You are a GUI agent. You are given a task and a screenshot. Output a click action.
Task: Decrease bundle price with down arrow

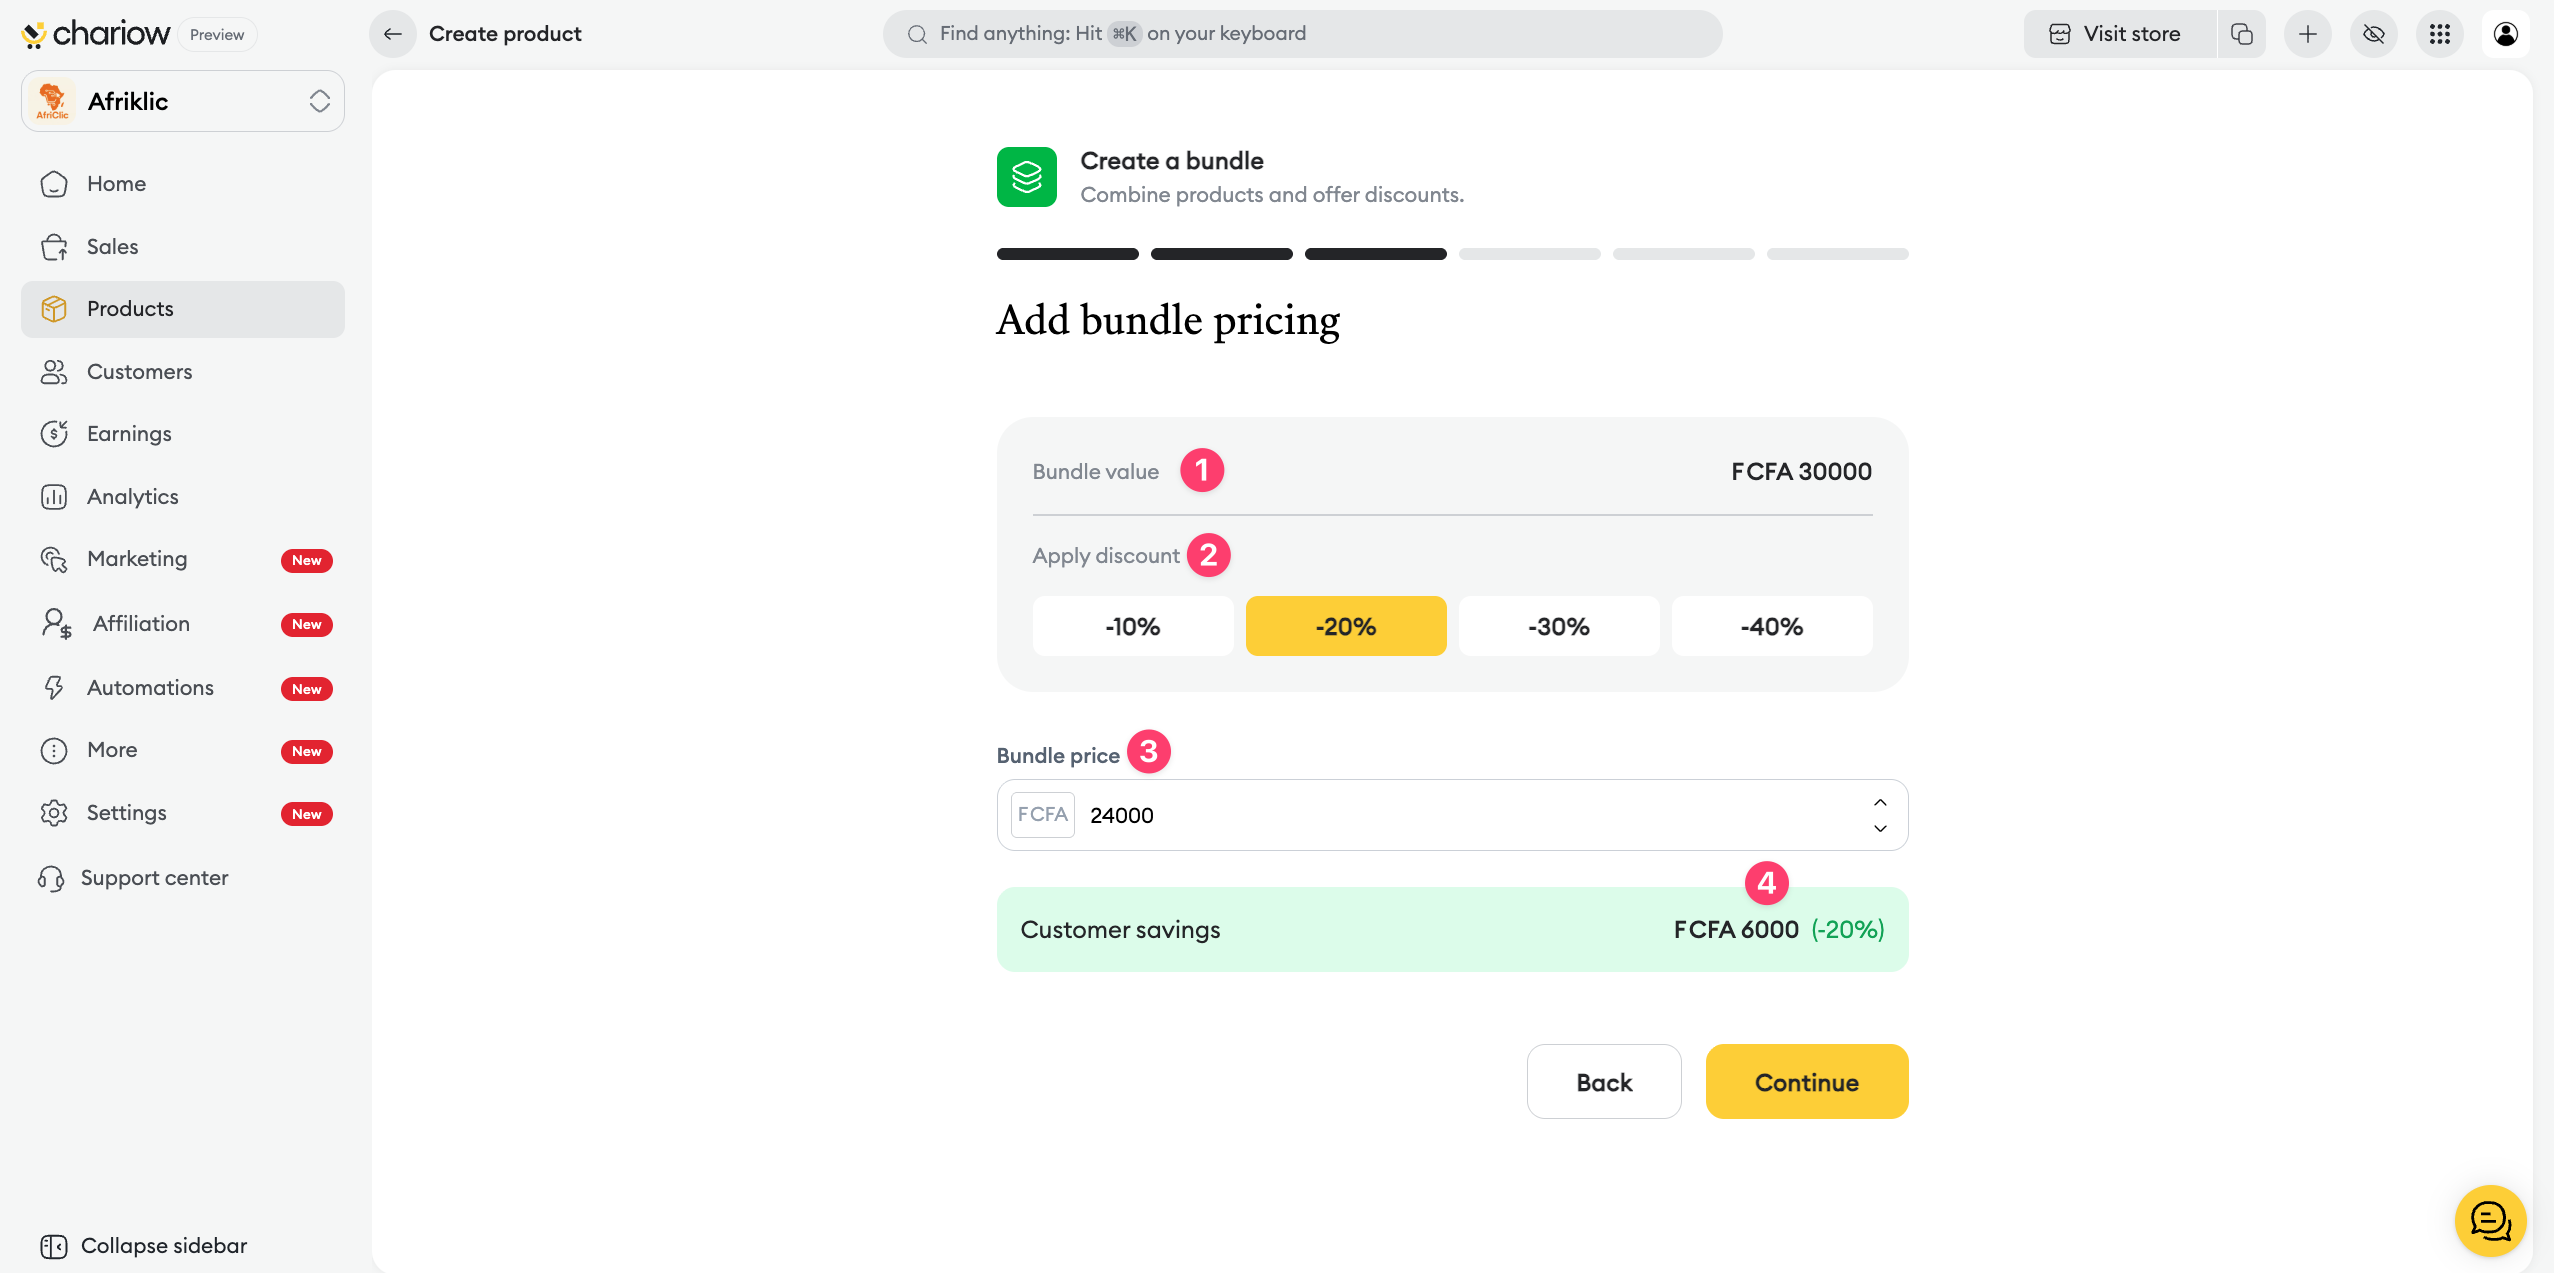point(1880,828)
